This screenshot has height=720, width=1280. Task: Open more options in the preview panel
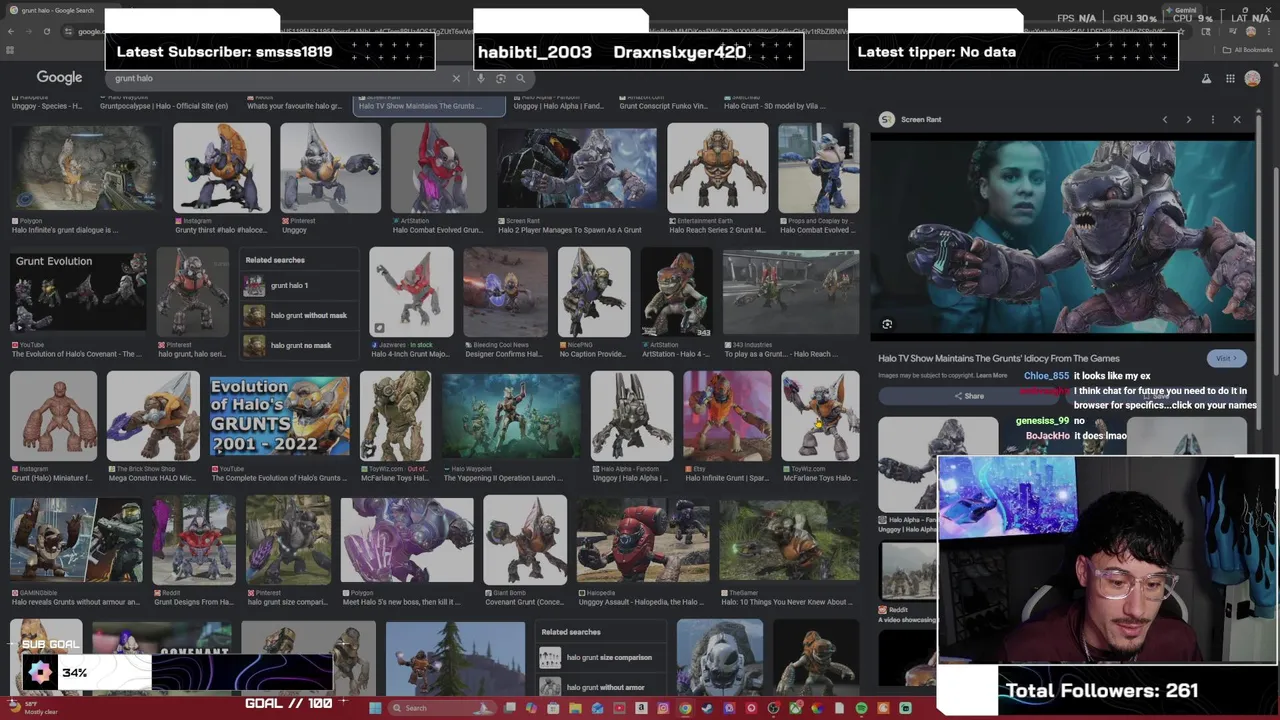(1213, 119)
